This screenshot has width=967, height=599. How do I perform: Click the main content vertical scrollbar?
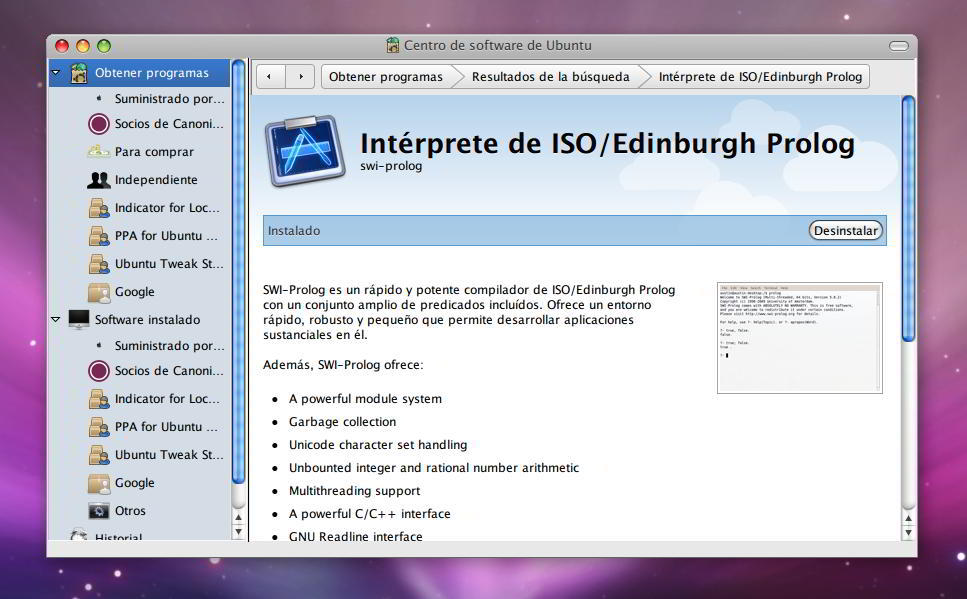tap(908, 220)
